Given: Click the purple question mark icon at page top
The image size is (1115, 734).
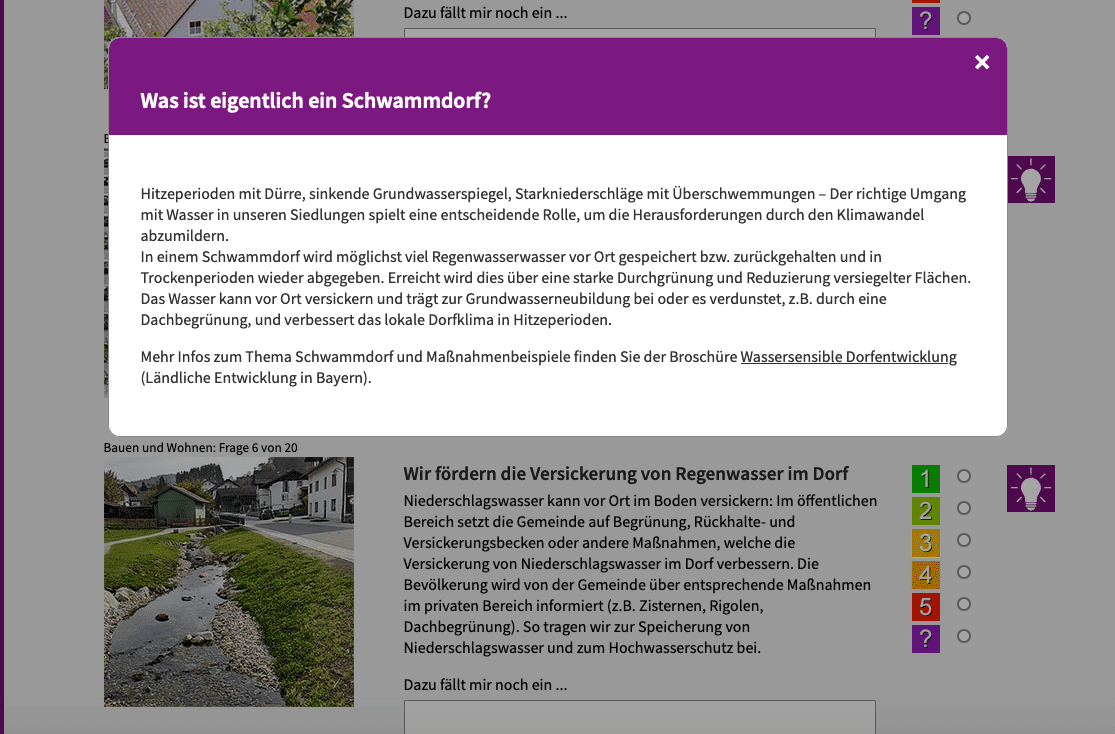Looking at the screenshot, I should tap(925, 21).
